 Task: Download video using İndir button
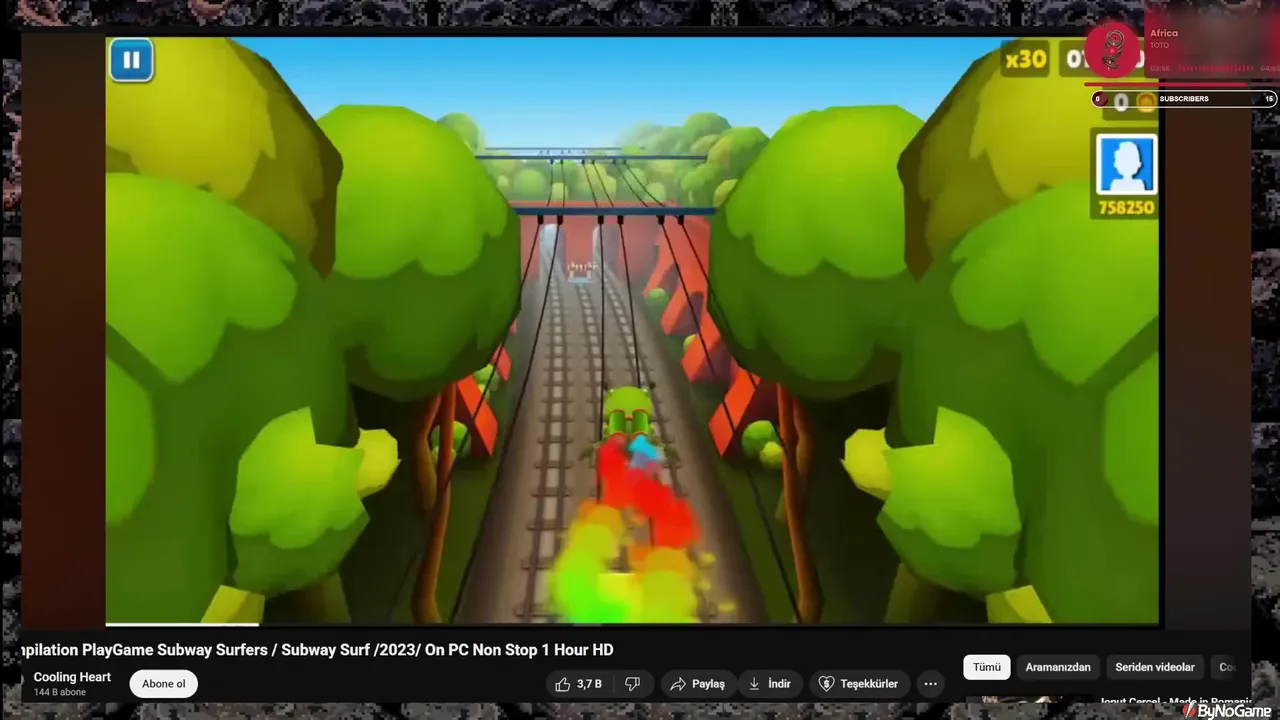(x=769, y=684)
